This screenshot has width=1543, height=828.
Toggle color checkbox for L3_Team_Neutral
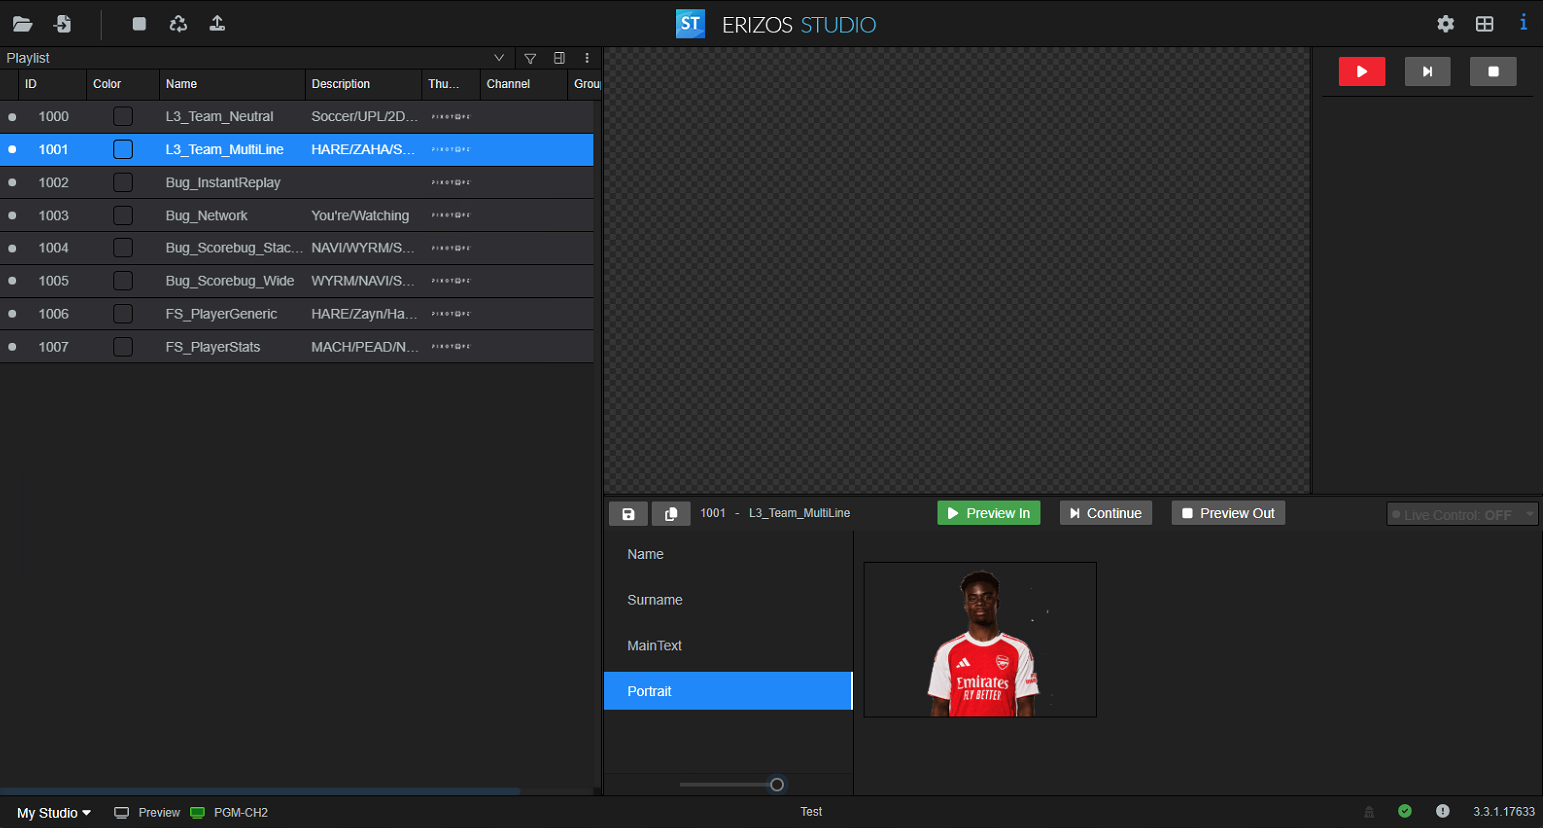coord(123,117)
